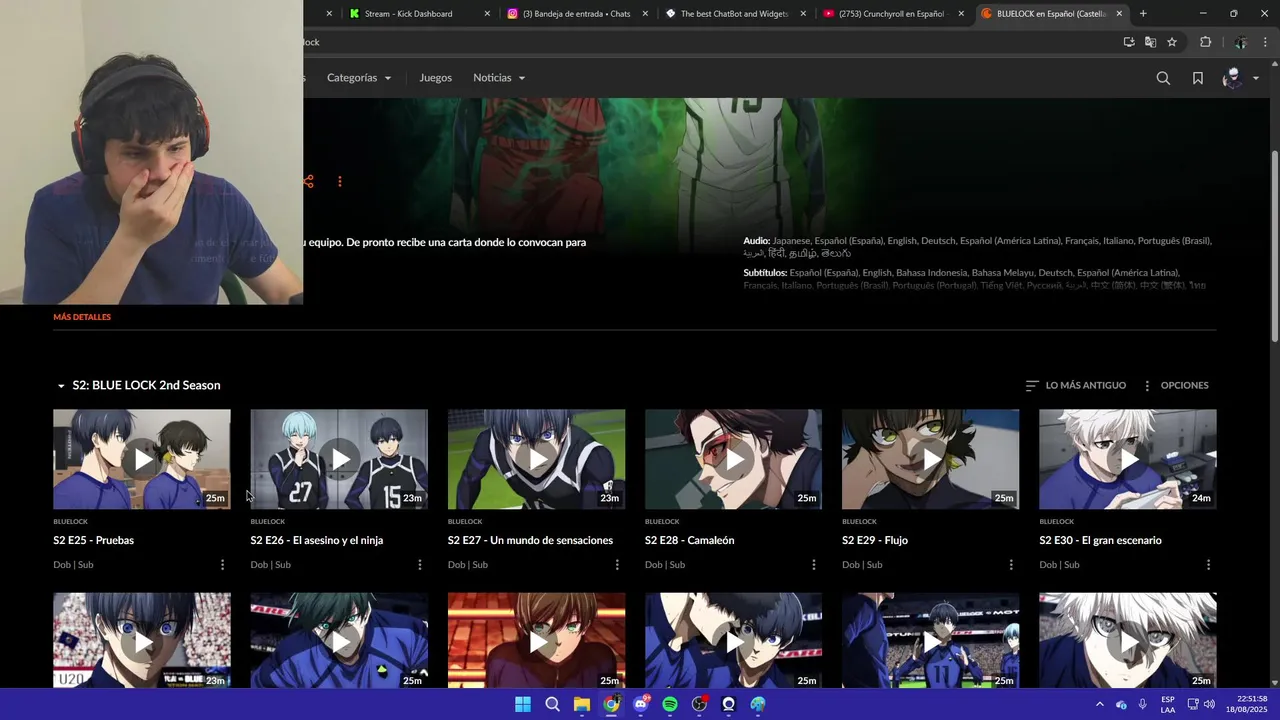
Task: Open OBS Studio from the taskbar
Action: [699, 704]
